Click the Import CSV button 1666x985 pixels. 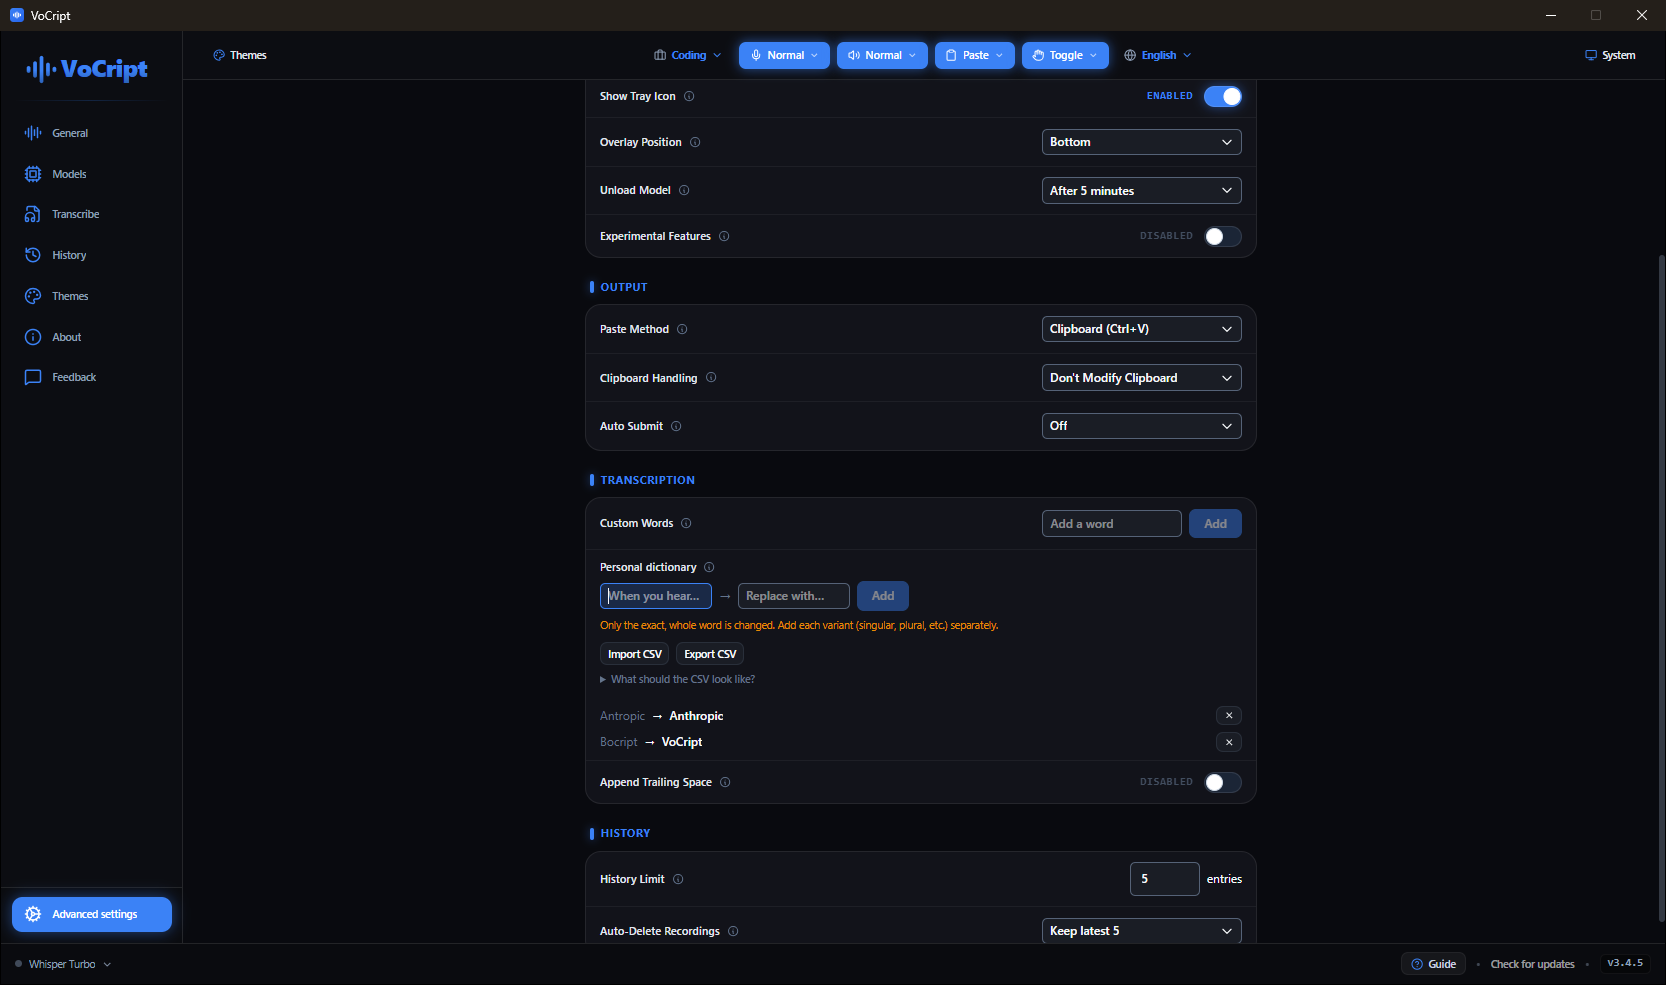tap(635, 654)
